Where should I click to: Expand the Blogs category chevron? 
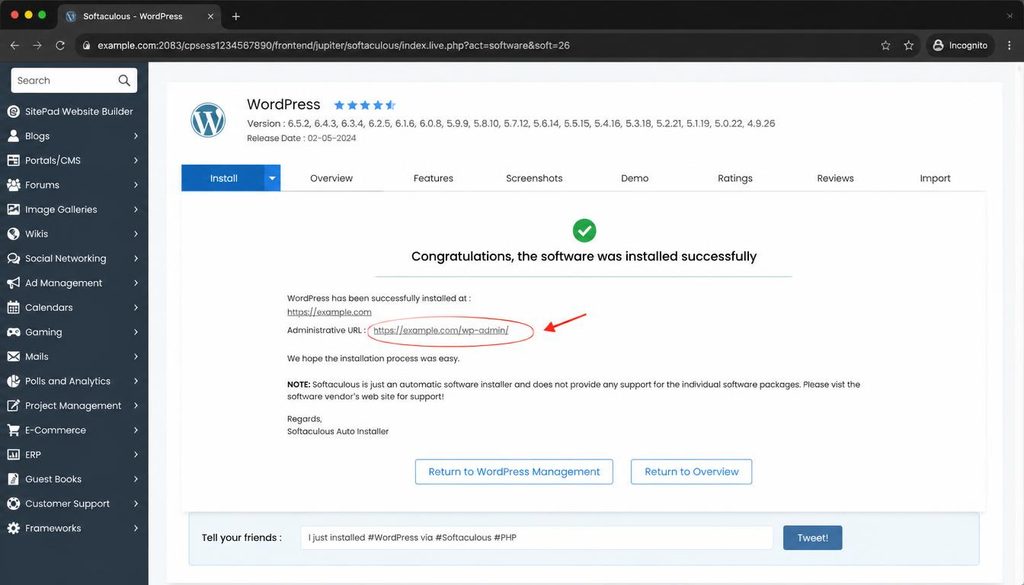[136, 136]
